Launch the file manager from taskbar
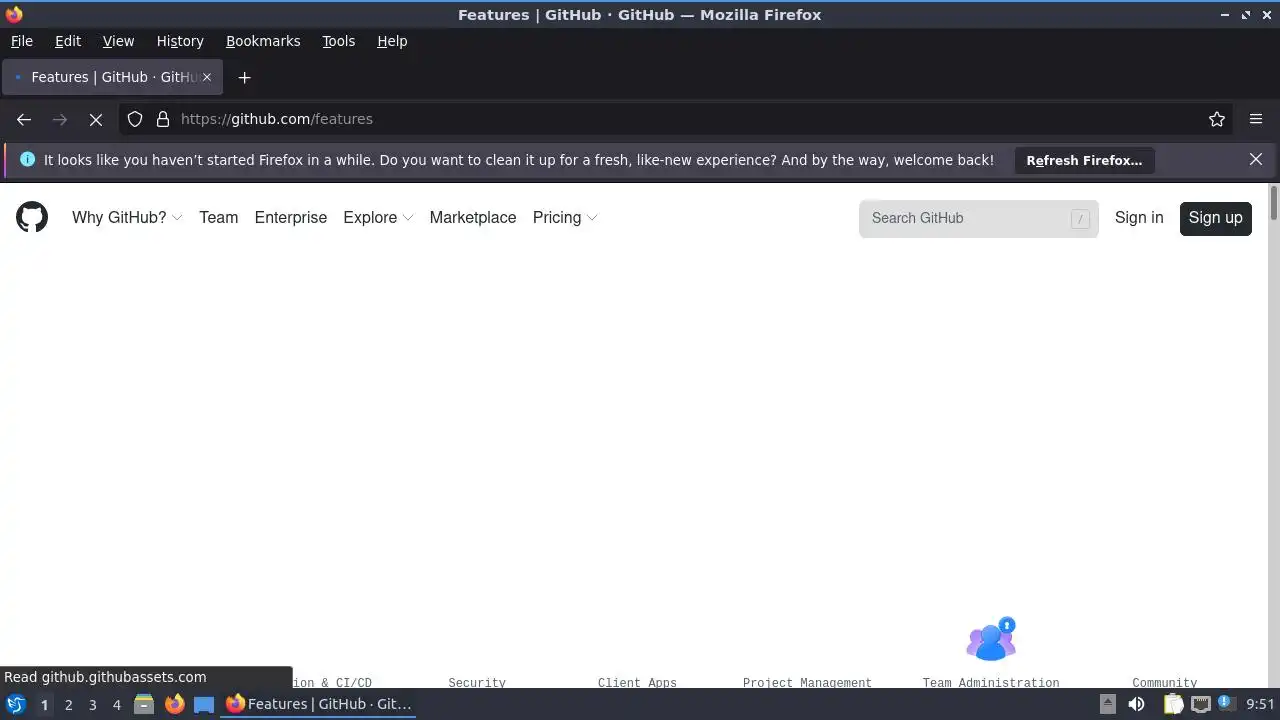The height and width of the screenshot is (720, 1280). pyautogui.click(x=144, y=704)
